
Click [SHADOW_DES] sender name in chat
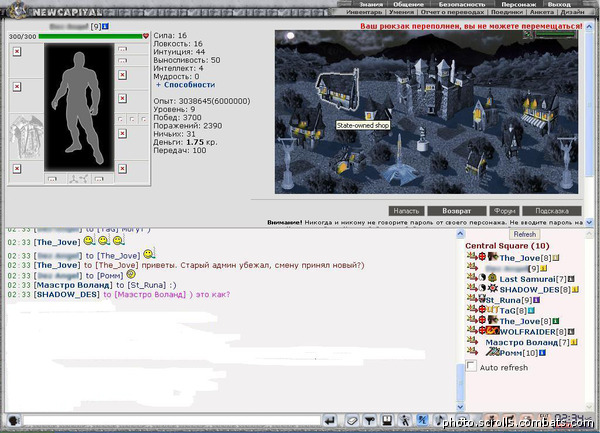tap(67, 295)
